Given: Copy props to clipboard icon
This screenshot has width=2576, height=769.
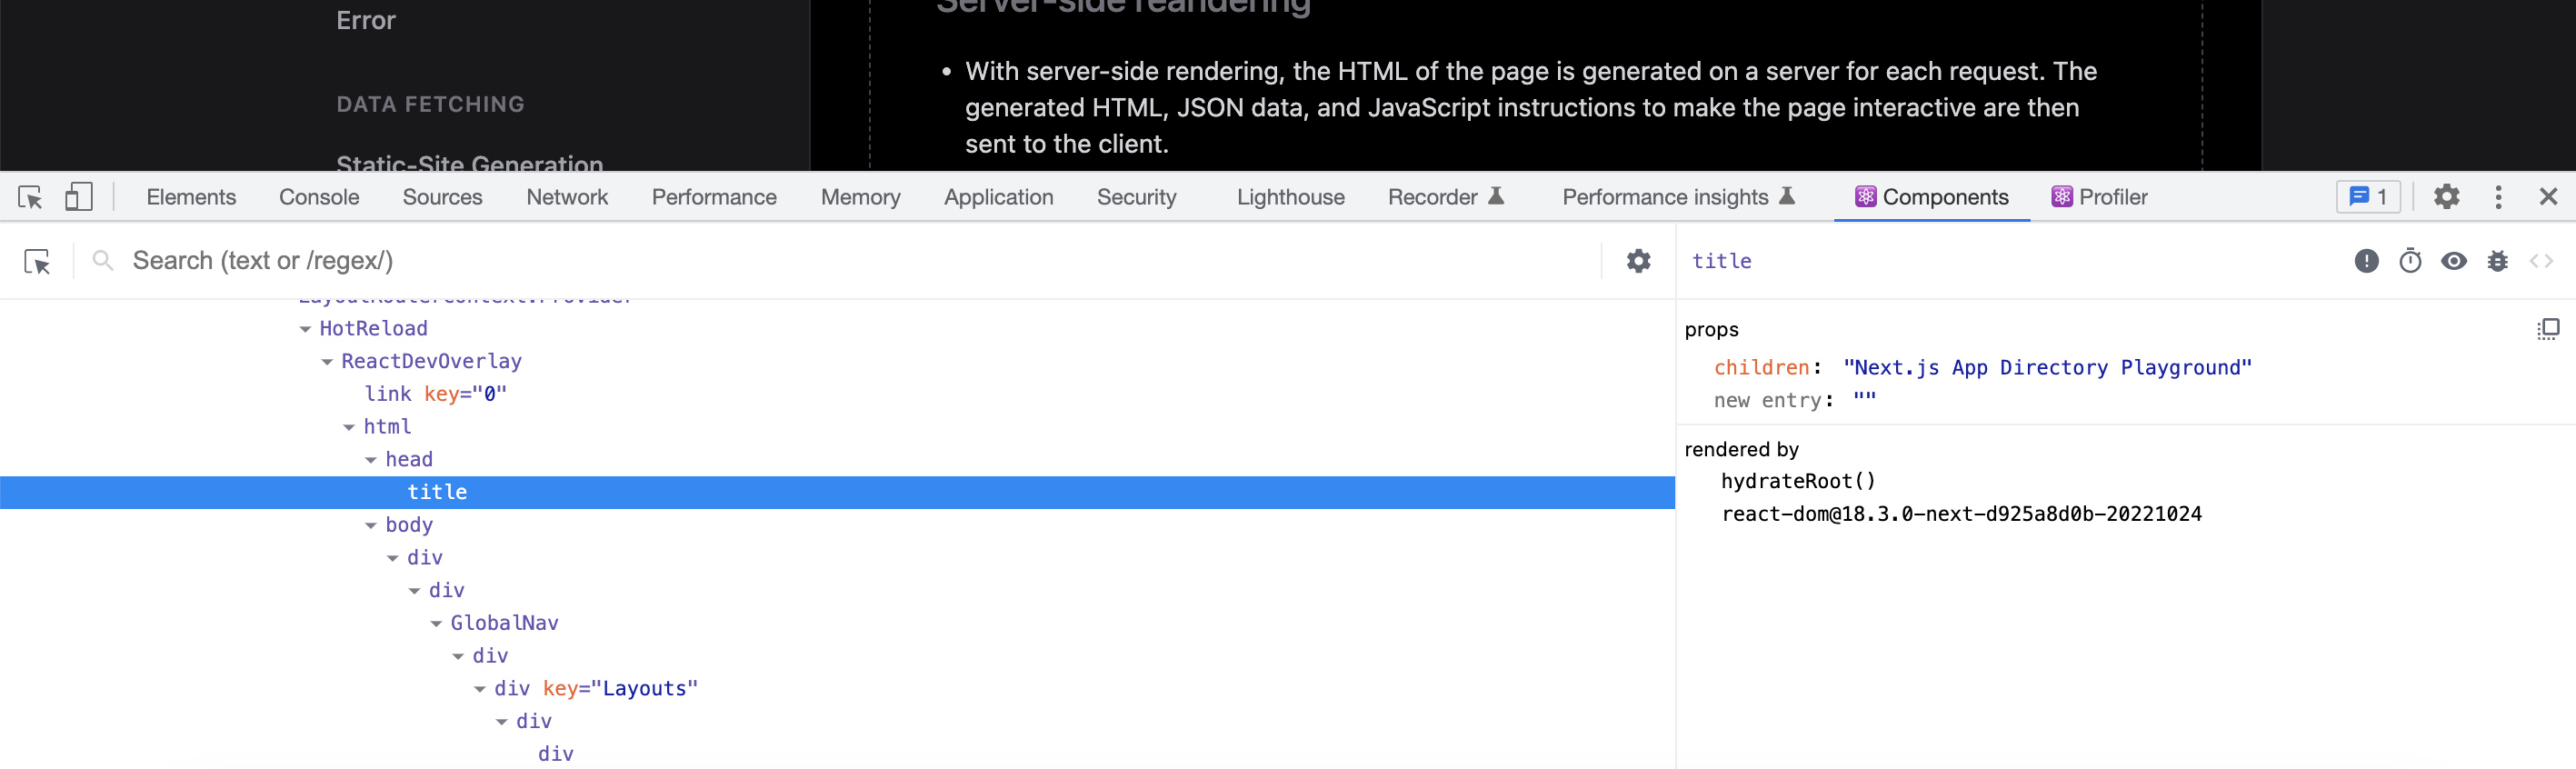Looking at the screenshot, I should point(2547,329).
